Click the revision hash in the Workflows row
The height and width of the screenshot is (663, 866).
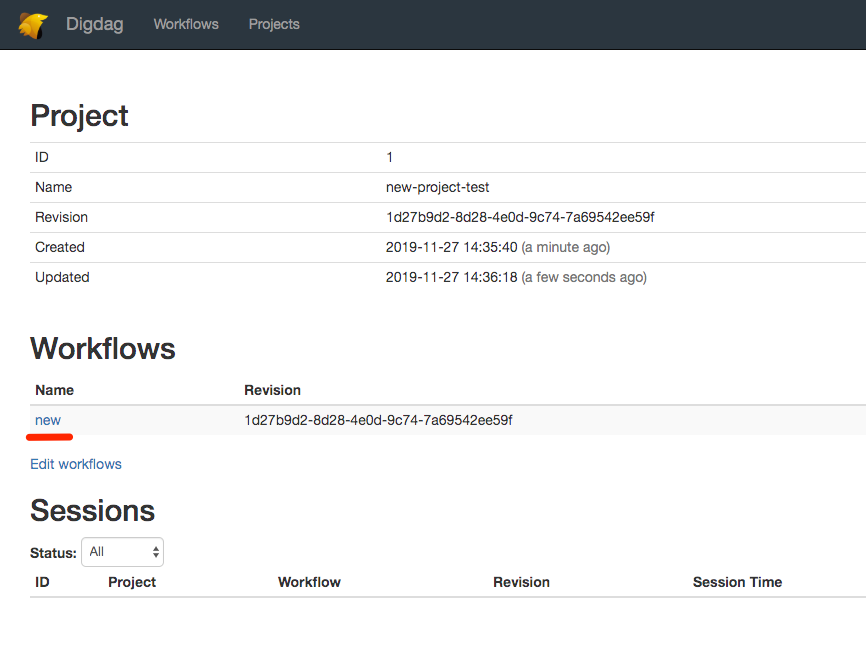pos(378,420)
